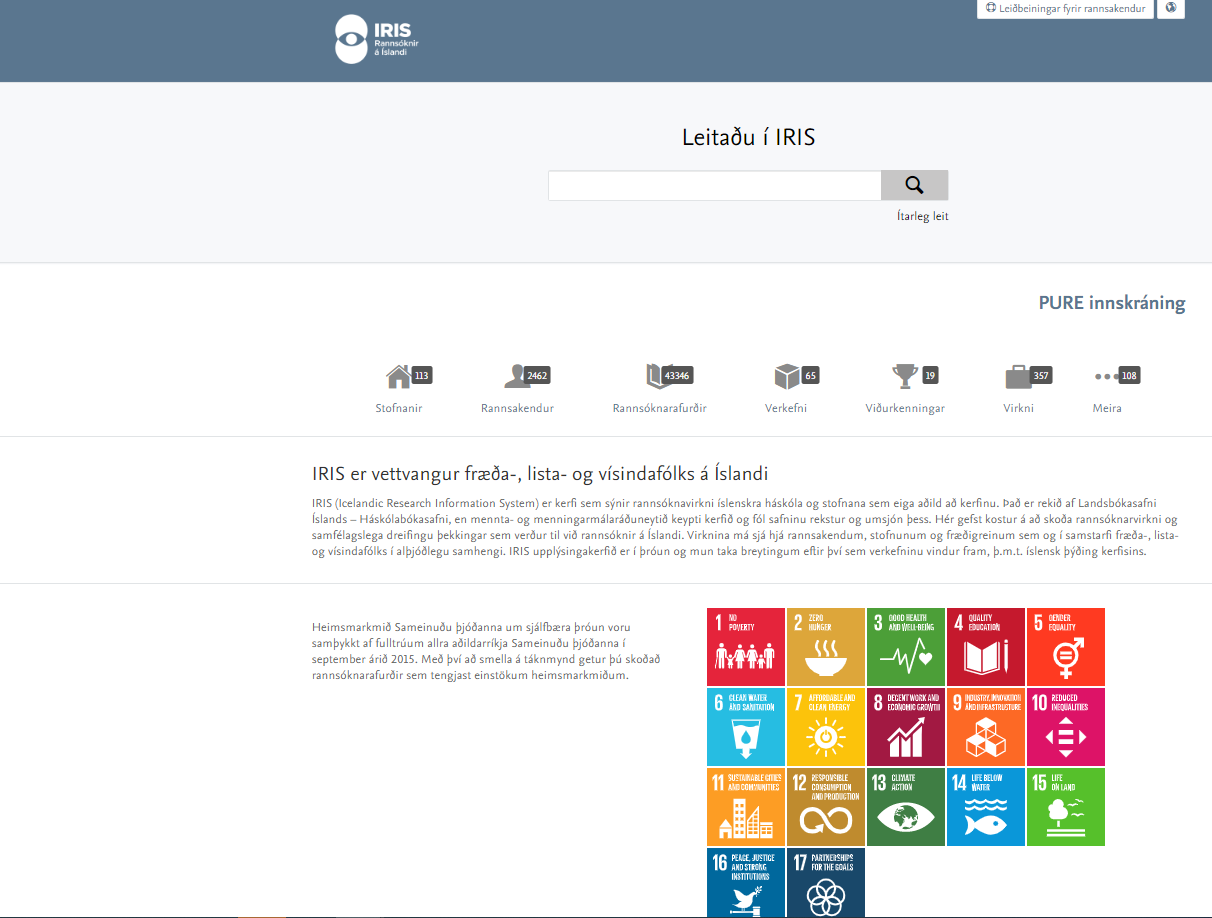Click the IRIS logo in header
The height and width of the screenshot is (918, 1212).
click(373, 40)
